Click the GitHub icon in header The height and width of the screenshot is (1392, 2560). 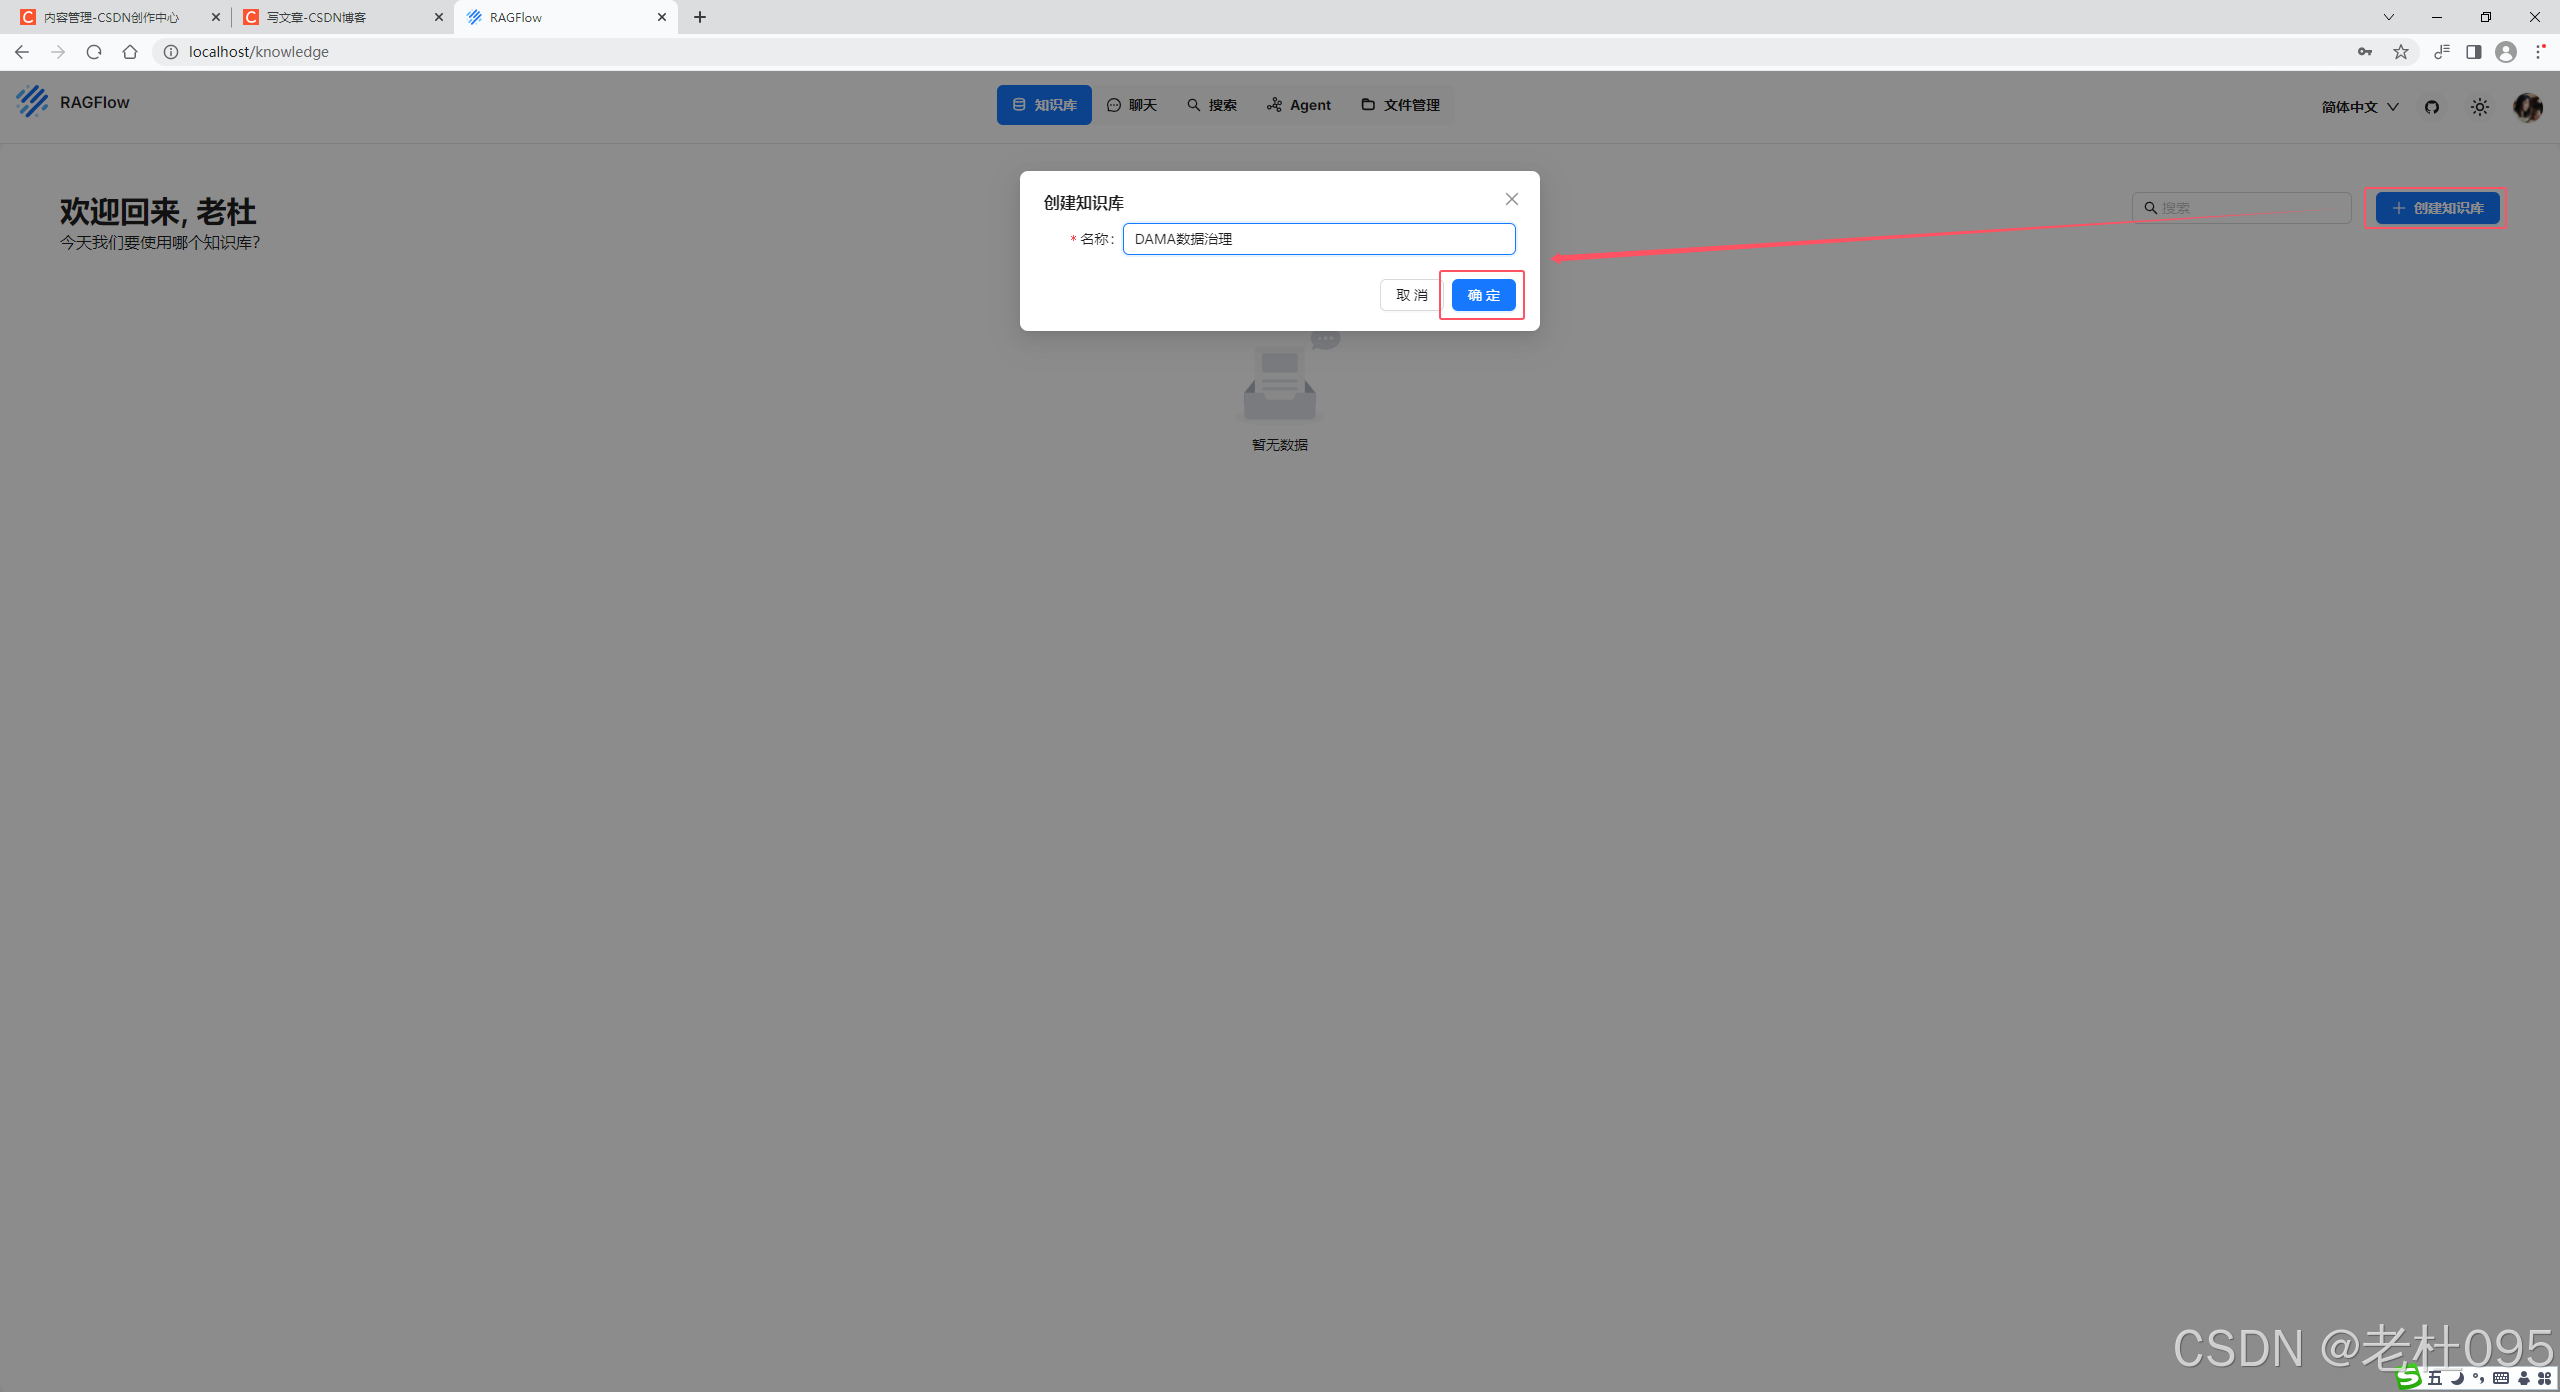[2432, 107]
